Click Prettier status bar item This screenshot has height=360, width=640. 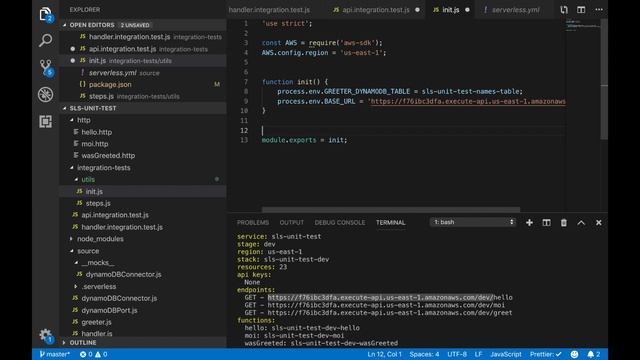pyautogui.click(x=546, y=354)
